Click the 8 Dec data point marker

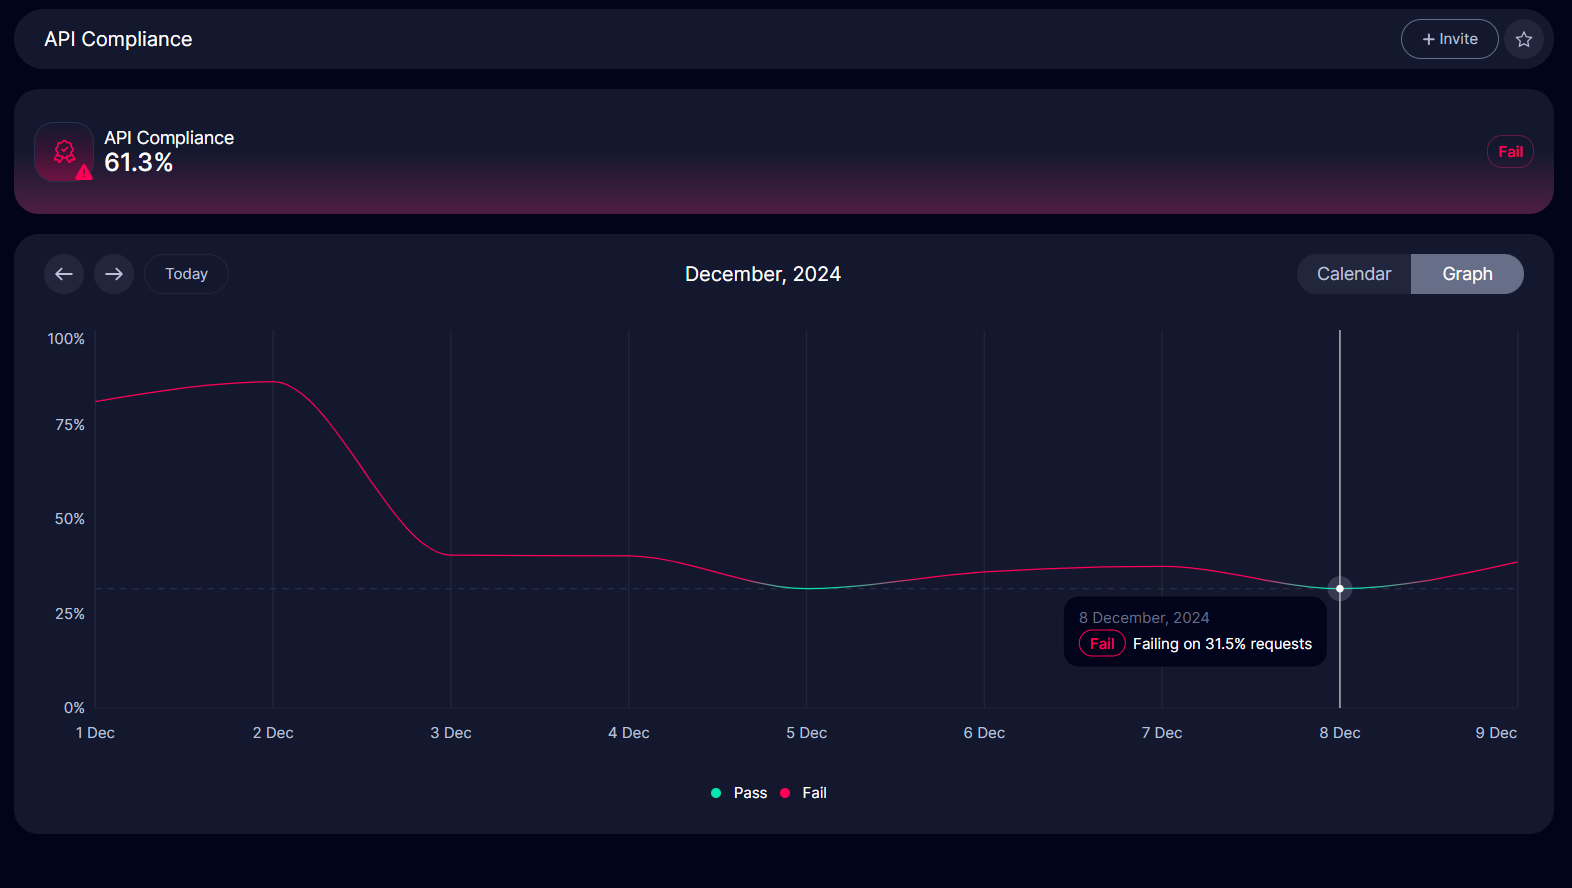click(1340, 588)
